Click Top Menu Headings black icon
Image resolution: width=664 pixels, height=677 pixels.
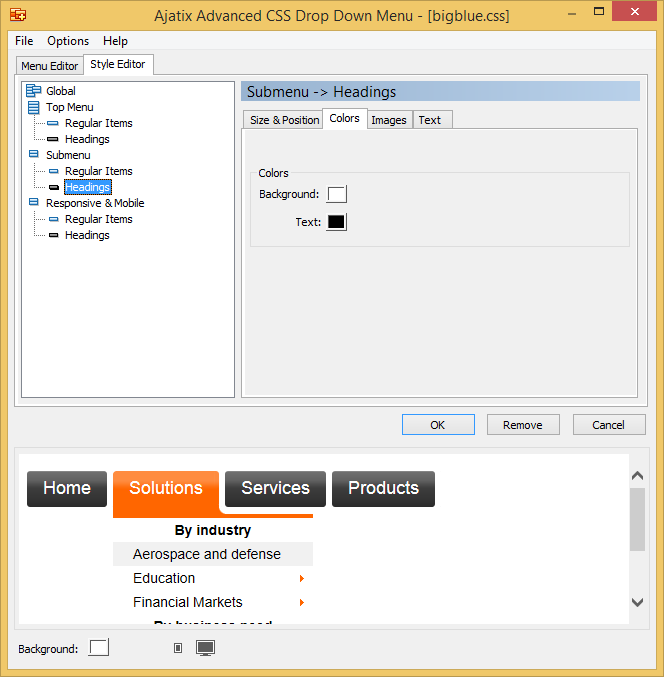pyautogui.click(x=53, y=139)
